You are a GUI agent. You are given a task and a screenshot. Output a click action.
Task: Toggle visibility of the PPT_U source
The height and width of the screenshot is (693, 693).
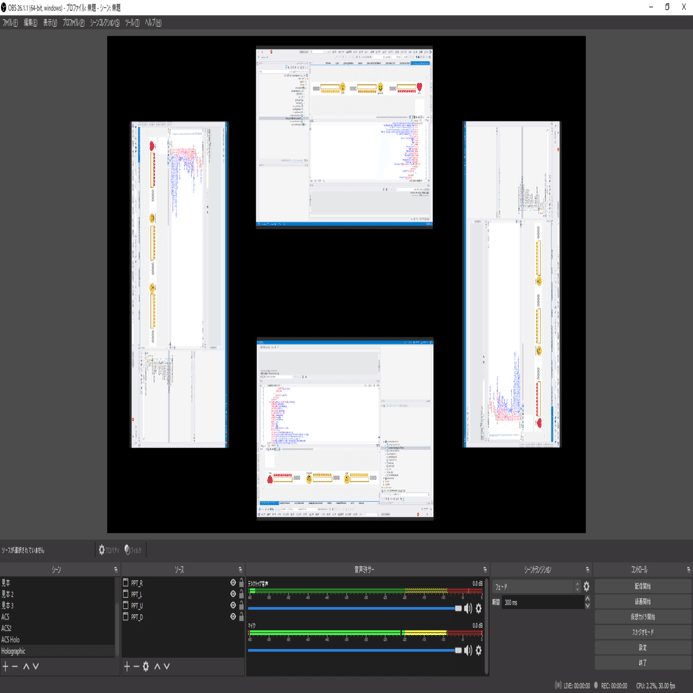click(x=233, y=605)
